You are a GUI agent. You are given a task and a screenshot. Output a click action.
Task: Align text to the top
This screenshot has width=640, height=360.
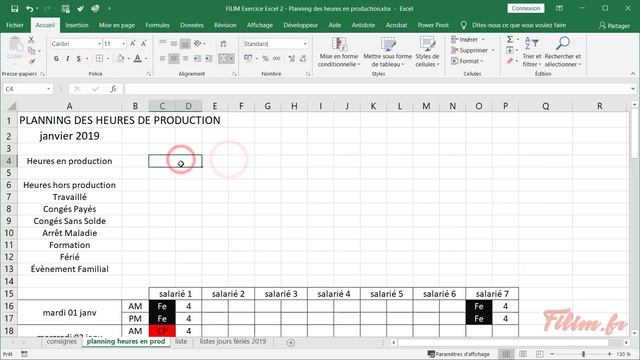coord(163,43)
